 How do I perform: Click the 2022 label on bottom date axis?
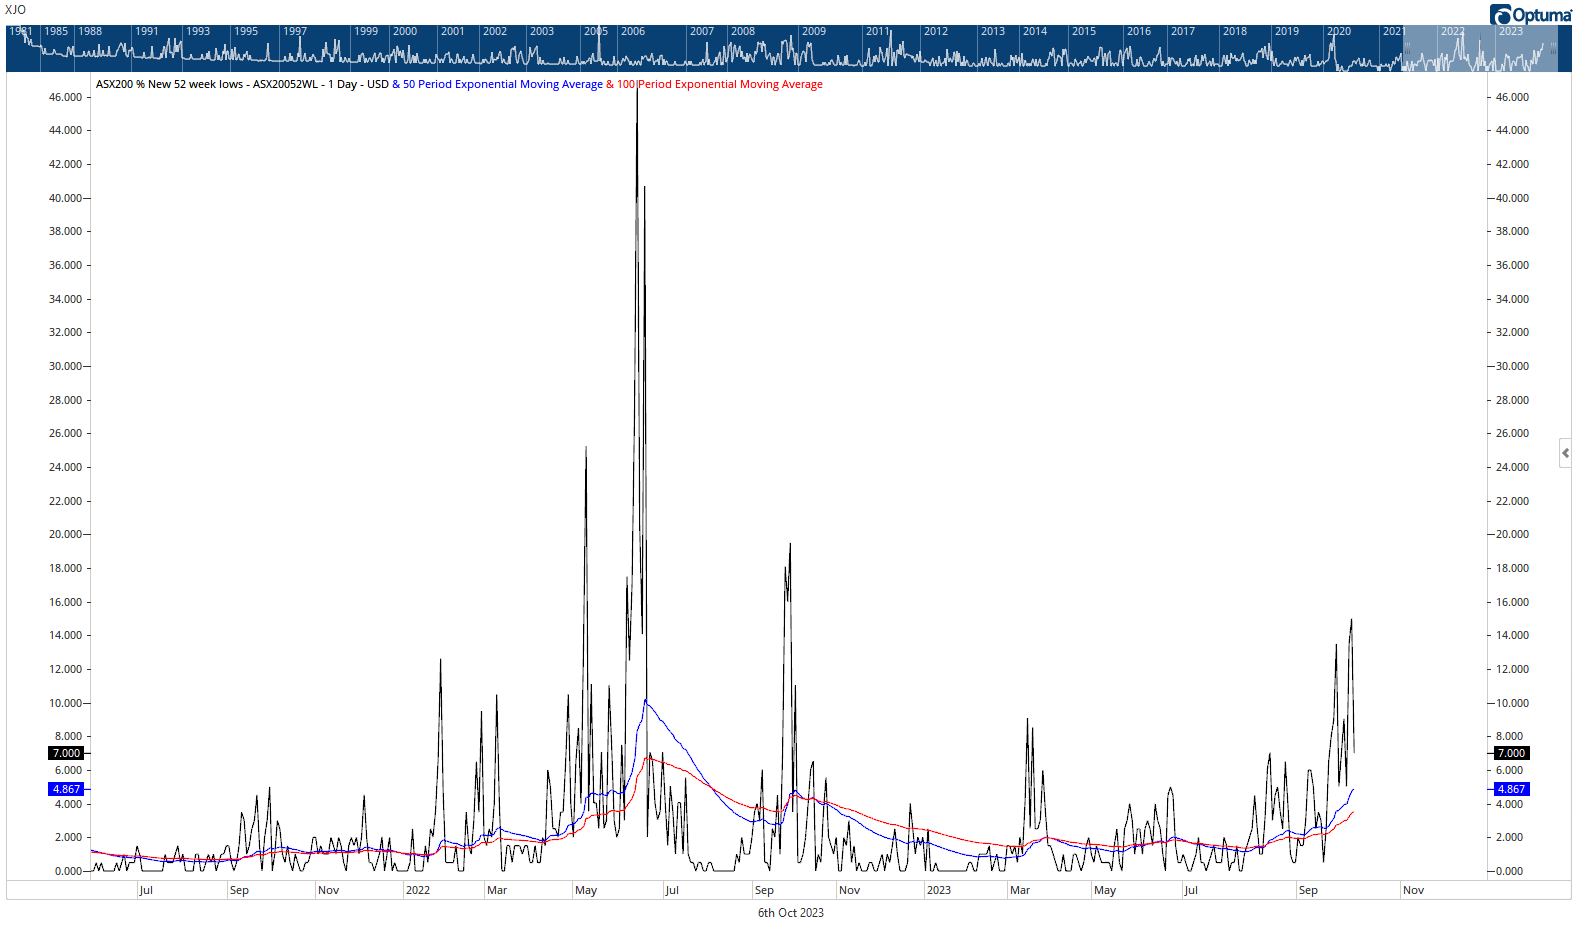(x=418, y=890)
